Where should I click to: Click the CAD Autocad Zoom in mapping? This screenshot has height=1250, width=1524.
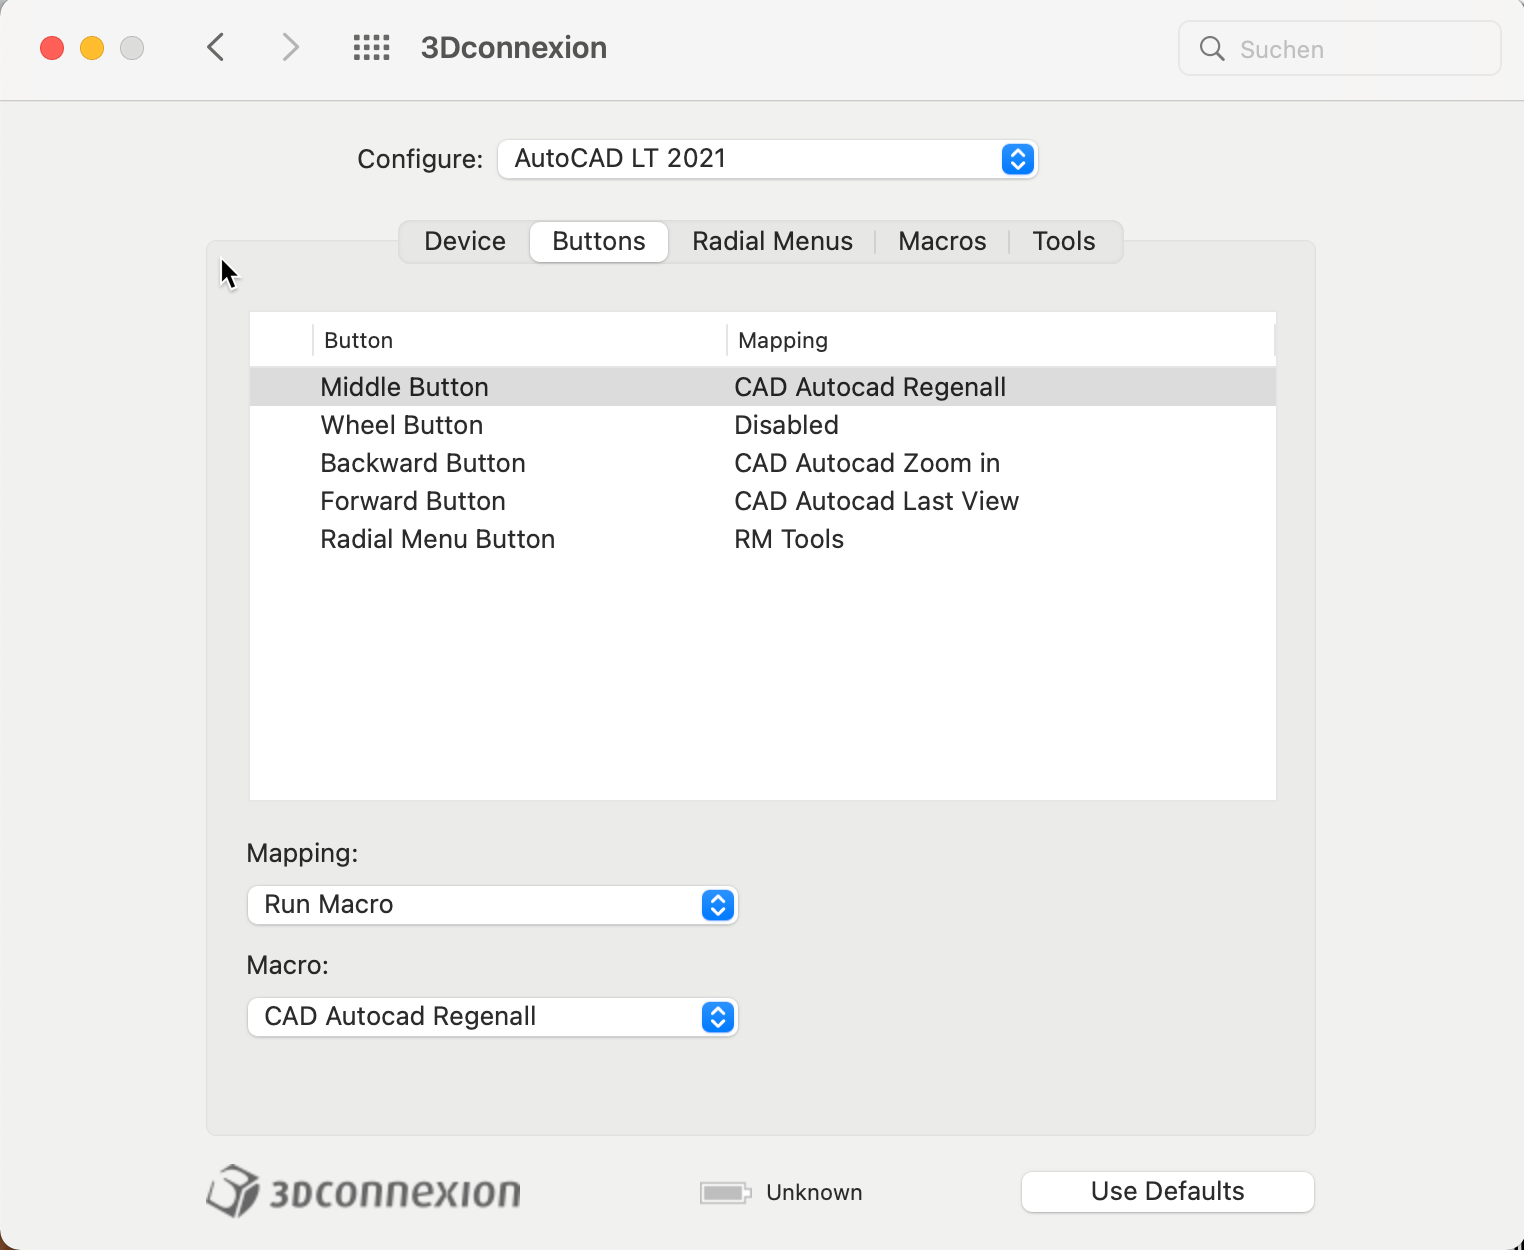click(867, 463)
